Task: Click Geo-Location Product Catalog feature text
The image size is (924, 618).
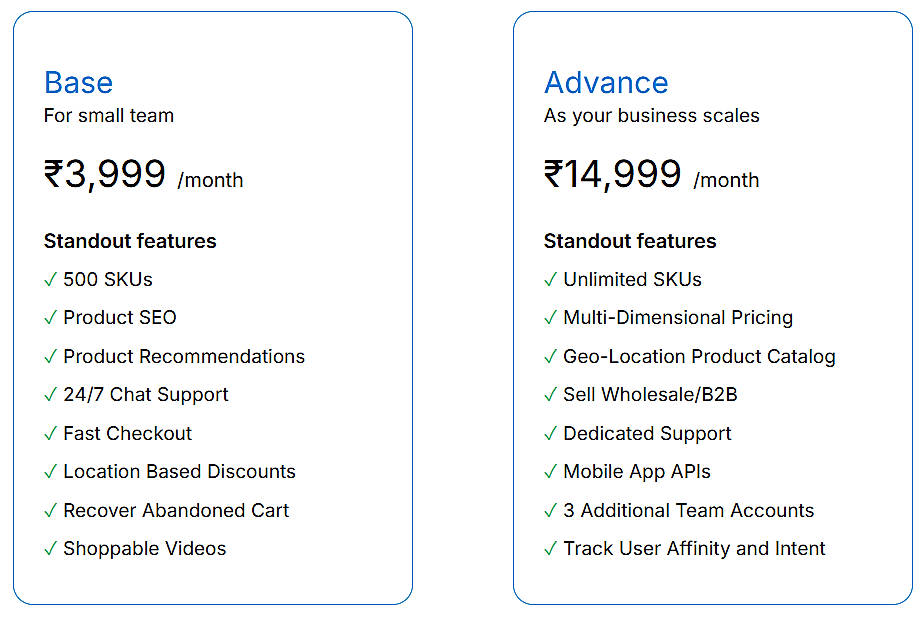Action: (x=699, y=357)
